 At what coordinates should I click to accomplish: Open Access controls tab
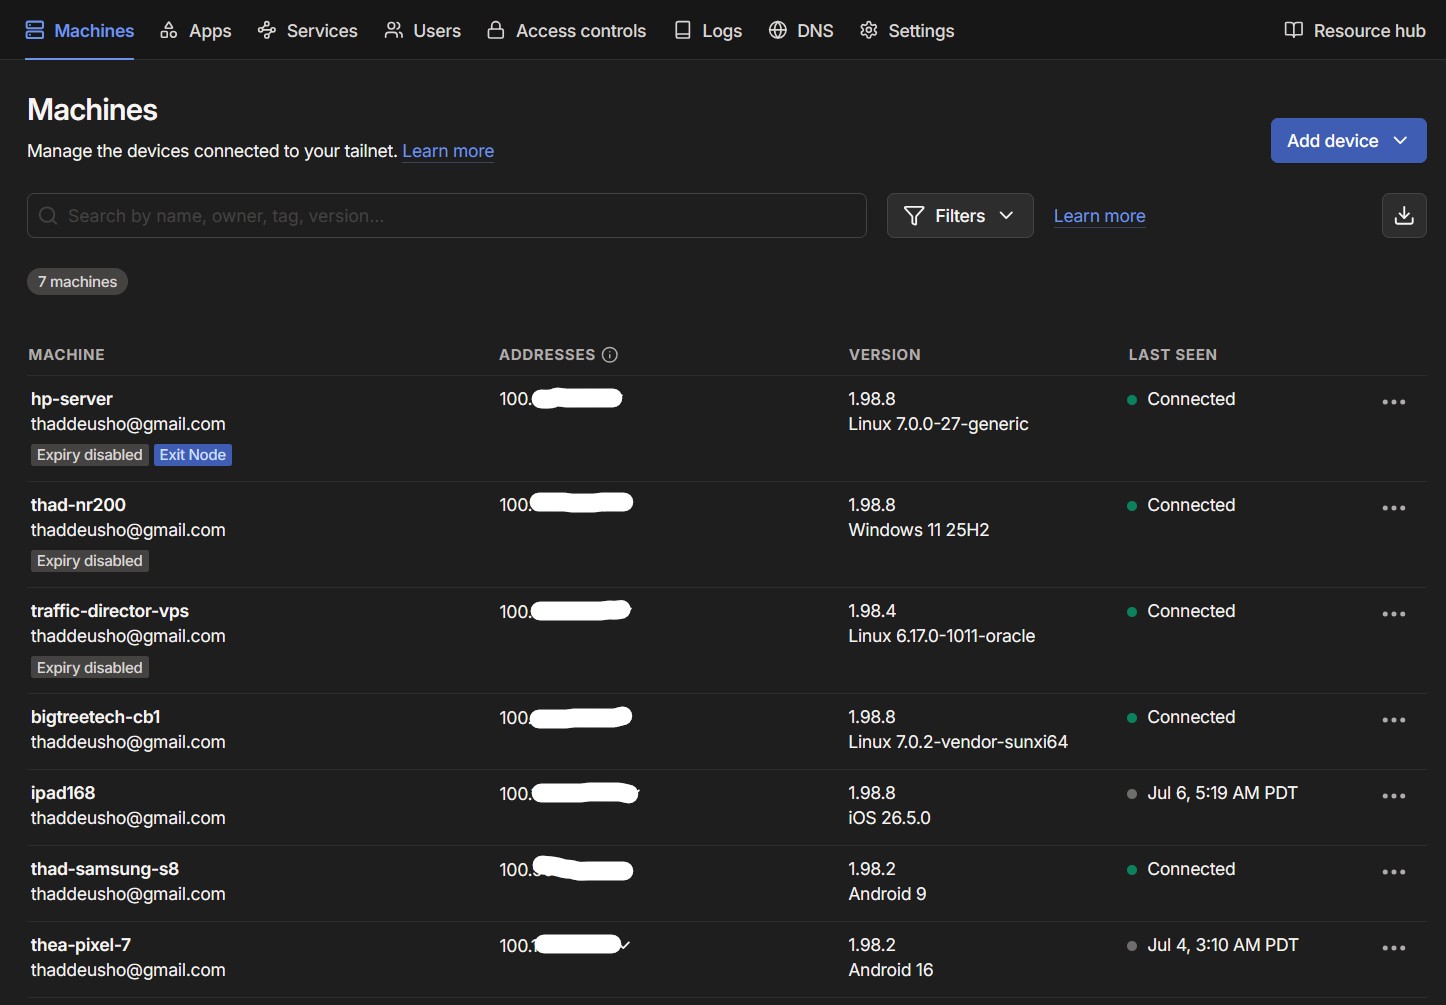pos(567,31)
